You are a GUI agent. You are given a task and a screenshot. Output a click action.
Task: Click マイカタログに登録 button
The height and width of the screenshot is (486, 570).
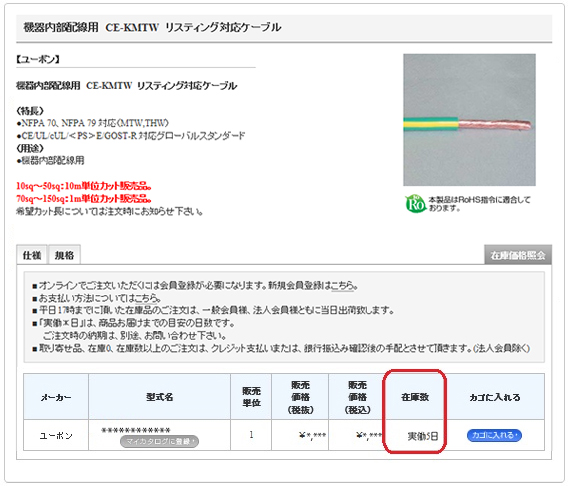tap(159, 441)
